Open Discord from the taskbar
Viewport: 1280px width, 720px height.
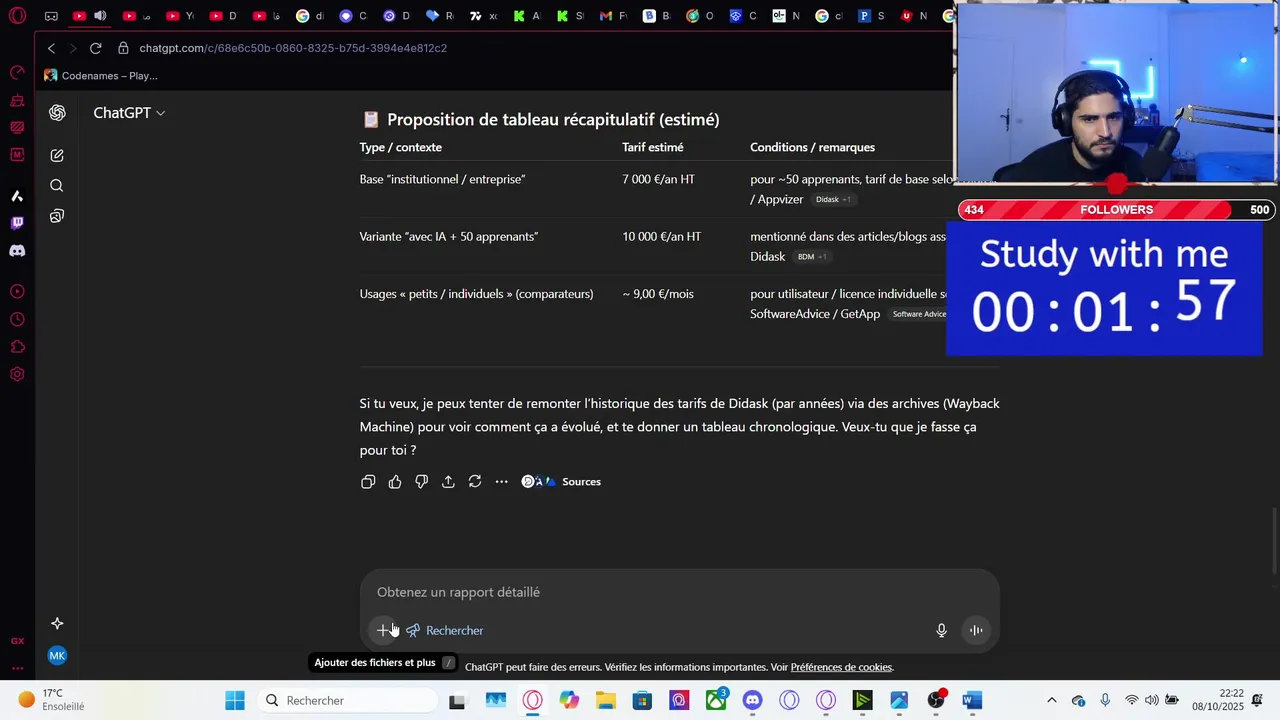click(x=753, y=700)
